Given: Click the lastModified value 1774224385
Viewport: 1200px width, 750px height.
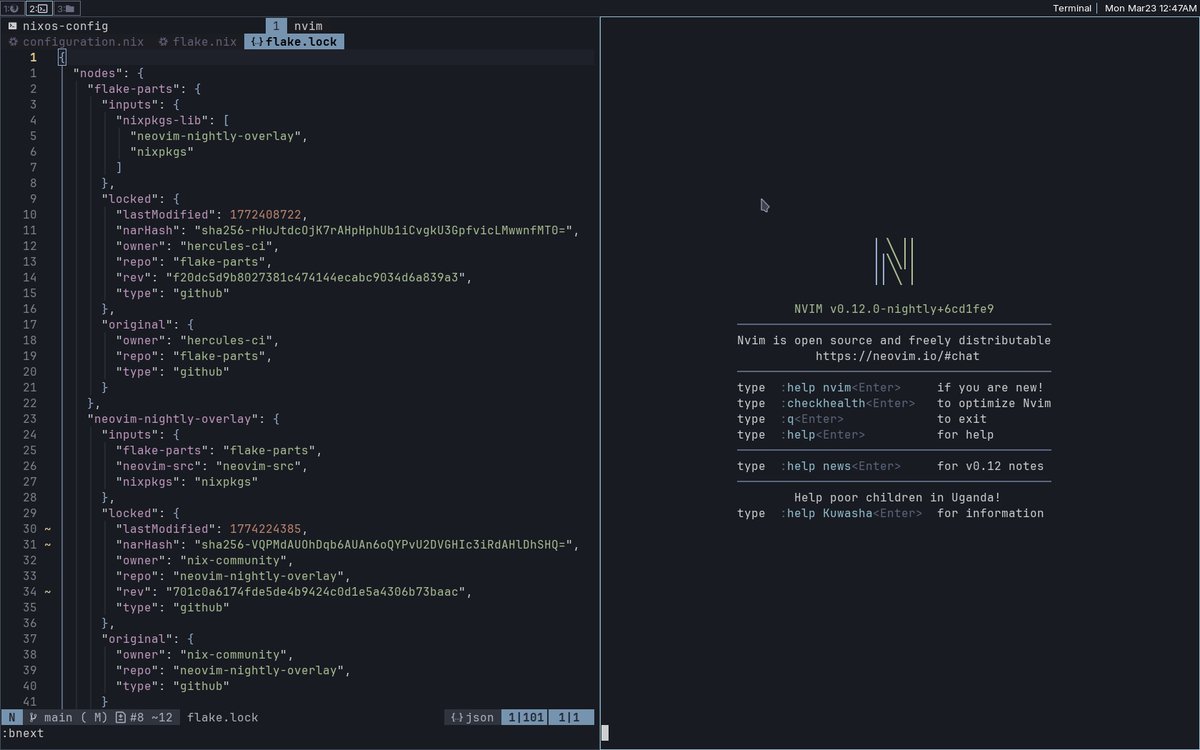Looking at the screenshot, I should pos(265,529).
